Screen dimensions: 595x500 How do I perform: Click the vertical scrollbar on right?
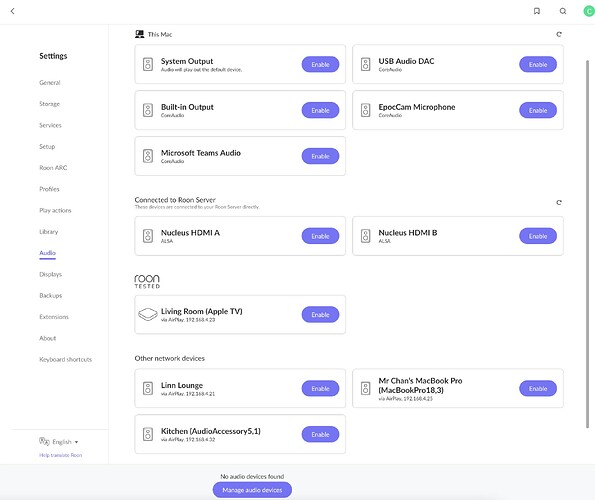[x=587, y=244]
